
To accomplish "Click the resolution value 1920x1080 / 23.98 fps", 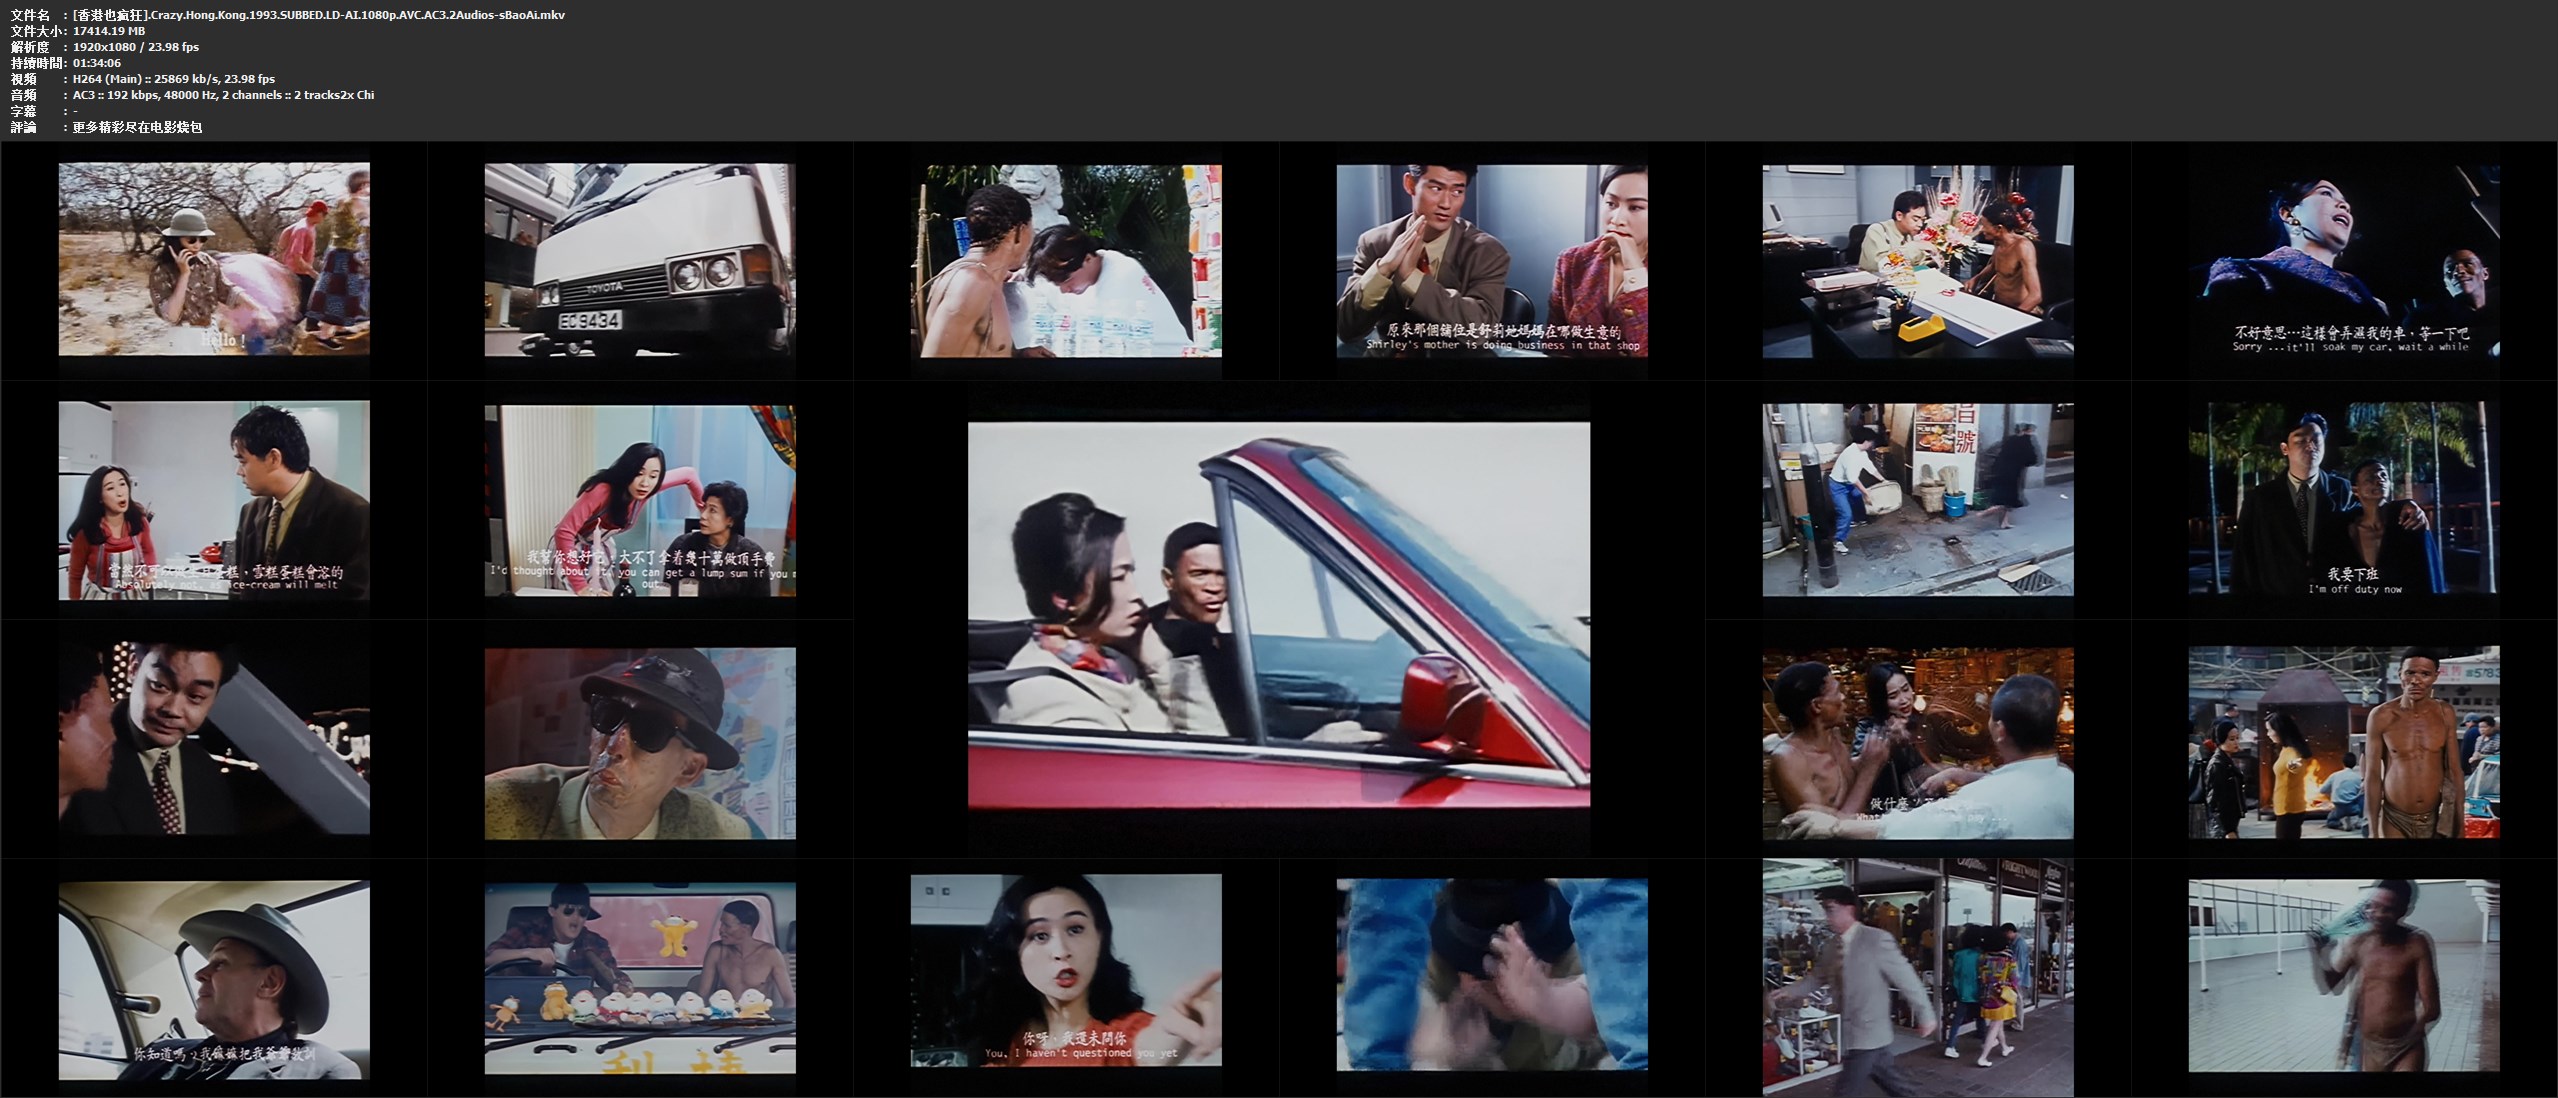I will (136, 47).
